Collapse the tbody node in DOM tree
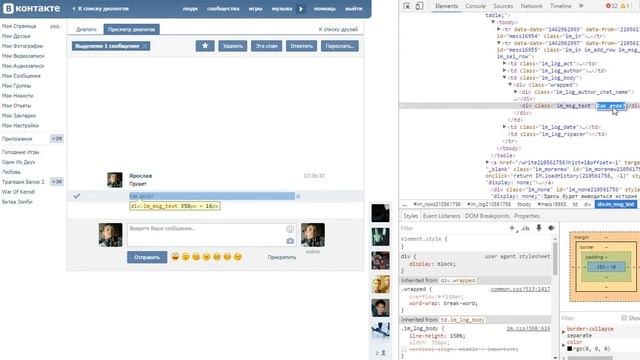Screen dimensions: 640x360 493,22
